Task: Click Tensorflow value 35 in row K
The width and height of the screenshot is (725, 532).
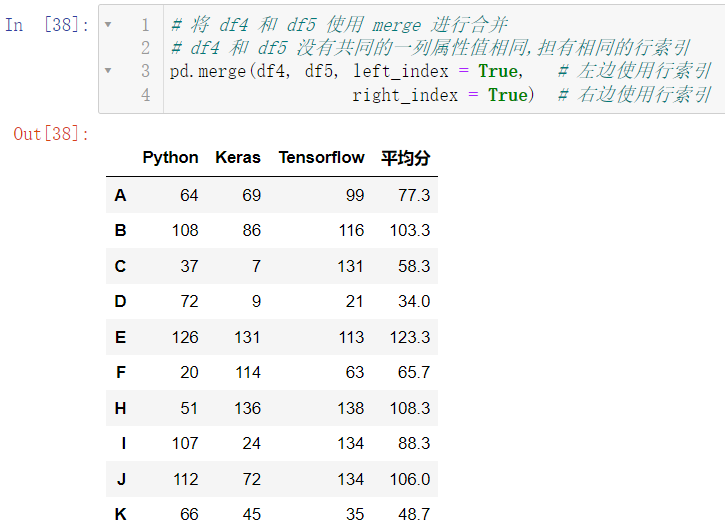Action: (355, 514)
